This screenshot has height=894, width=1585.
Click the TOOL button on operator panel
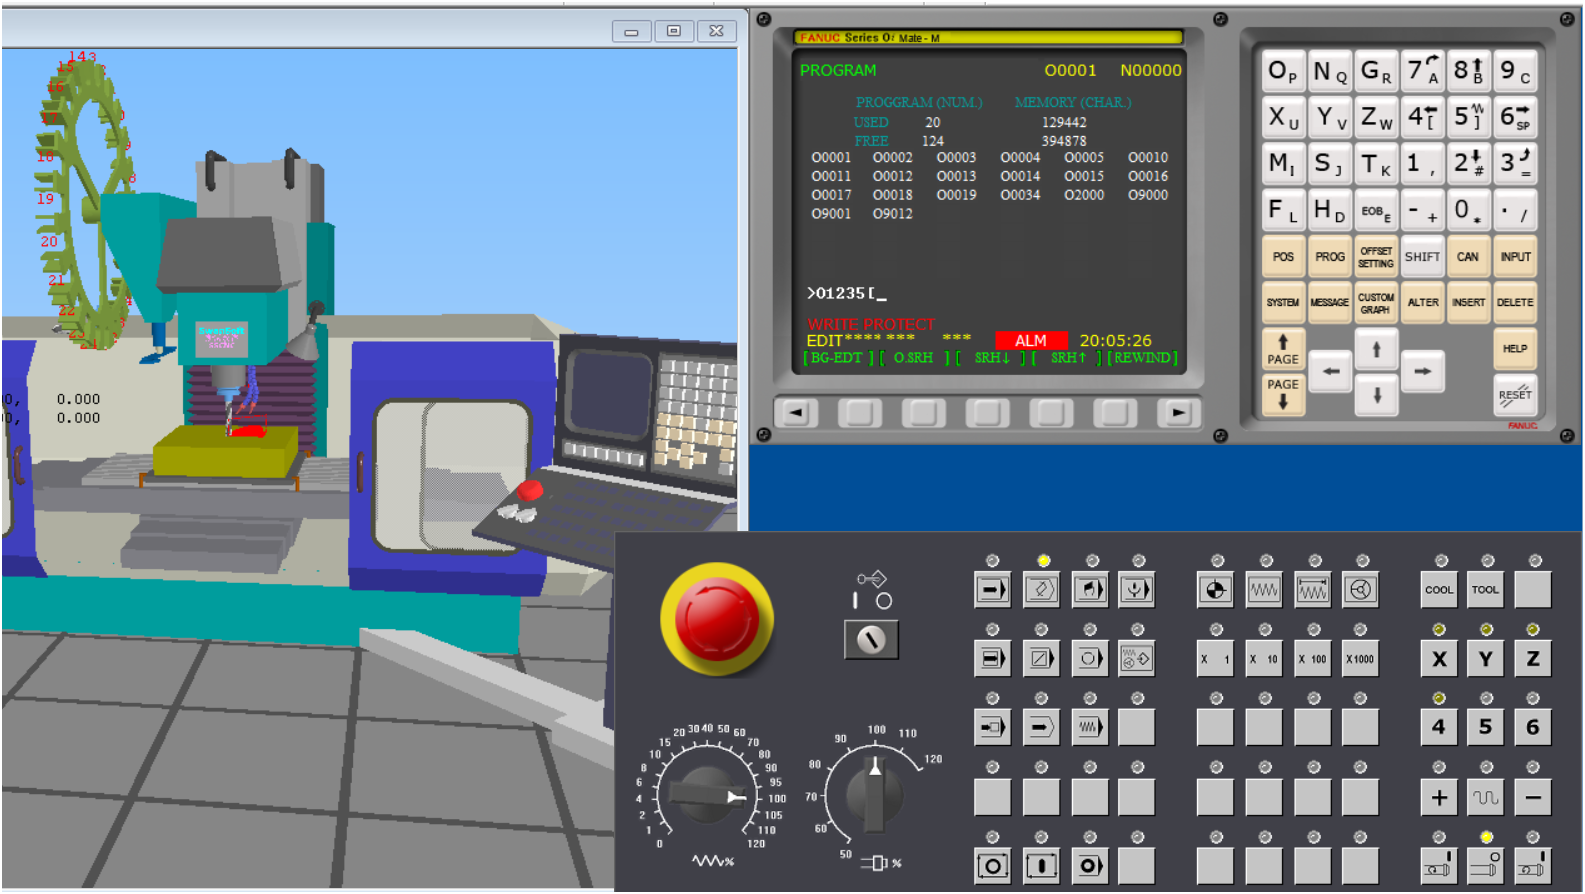pyautogui.click(x=1486, y=590)
